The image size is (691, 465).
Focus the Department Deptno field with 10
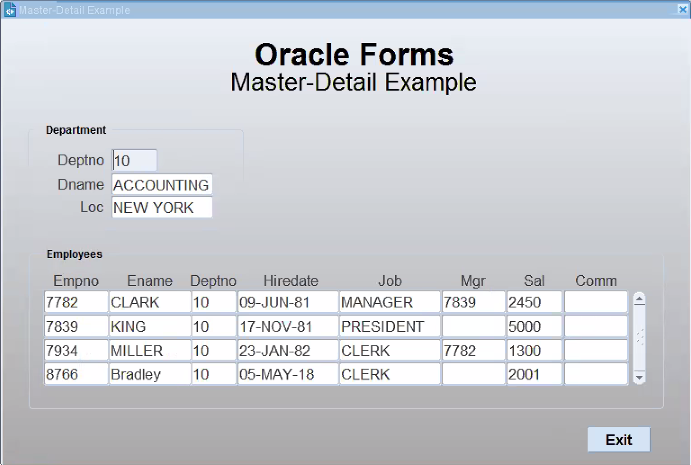pos(134,160)
